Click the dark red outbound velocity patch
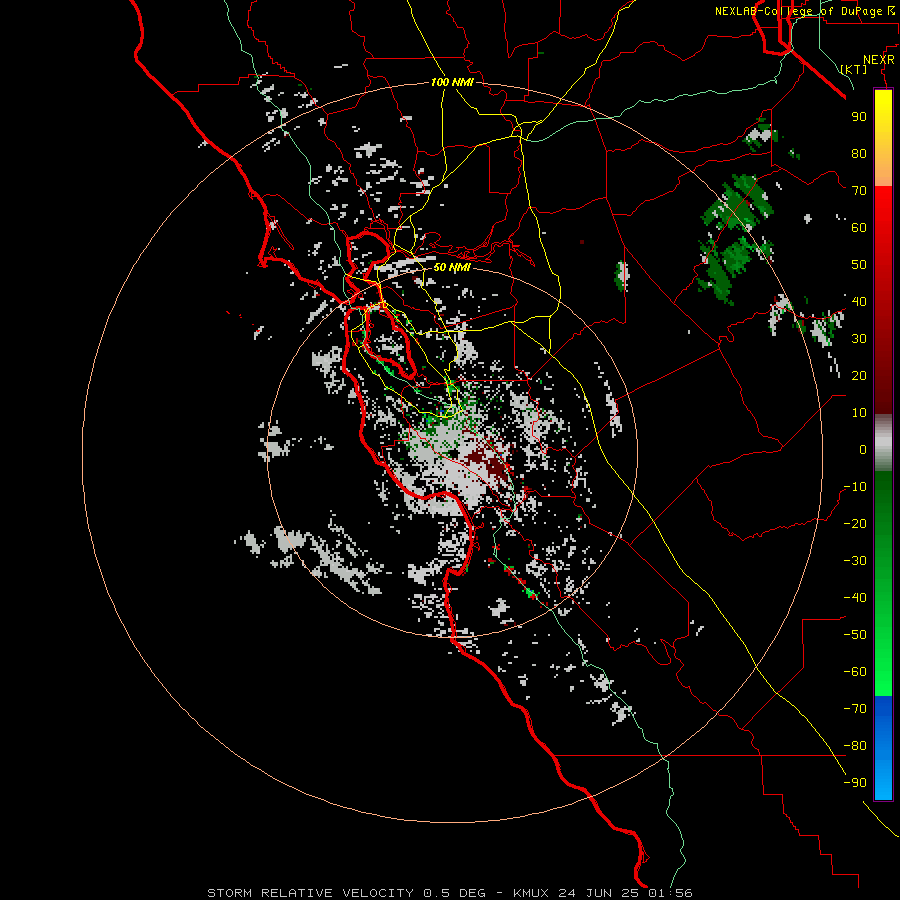Screen dimensions: 900x900 490,466
